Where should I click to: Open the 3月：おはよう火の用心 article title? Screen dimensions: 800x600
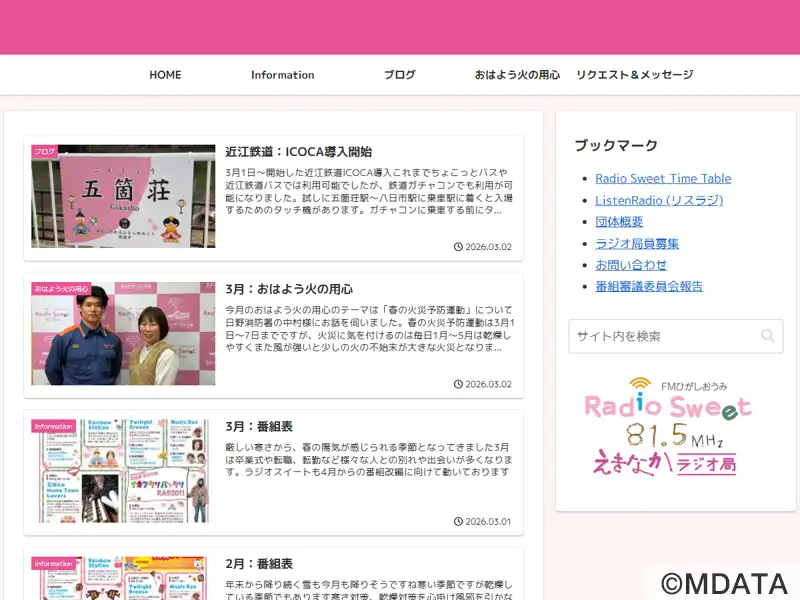[x=289, y=289]
